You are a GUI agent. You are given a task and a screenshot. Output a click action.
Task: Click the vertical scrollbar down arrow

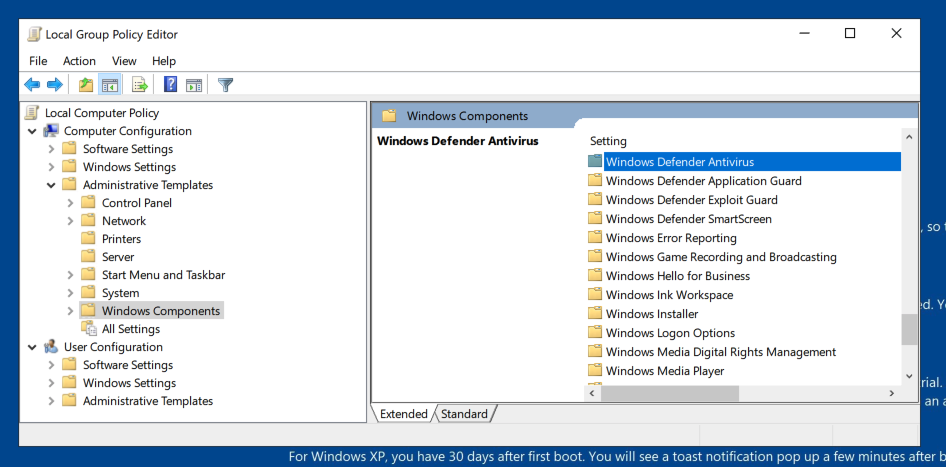coord(909,376)
